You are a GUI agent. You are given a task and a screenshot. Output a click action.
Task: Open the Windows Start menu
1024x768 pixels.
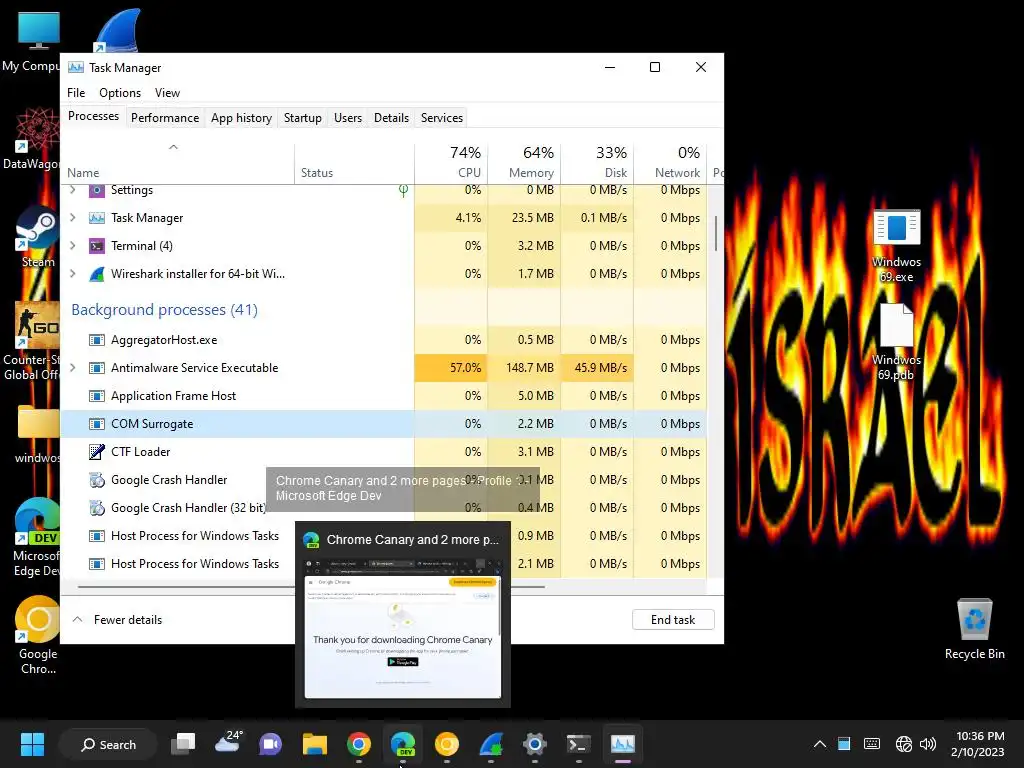(32, 744)
